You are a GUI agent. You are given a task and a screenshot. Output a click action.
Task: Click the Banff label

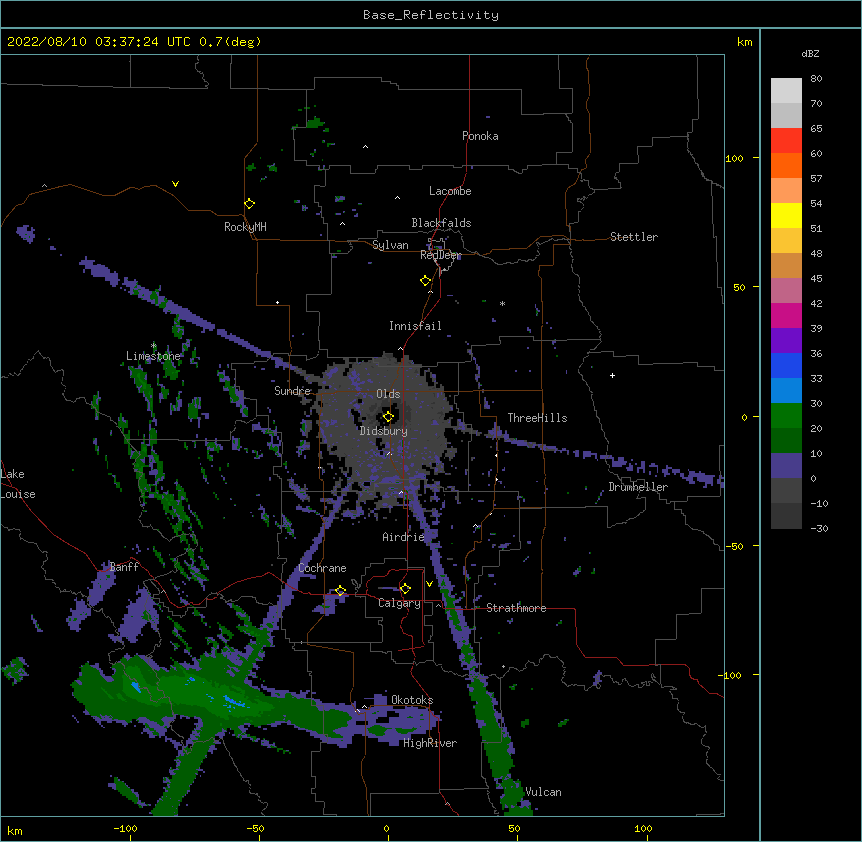[124, 567]
